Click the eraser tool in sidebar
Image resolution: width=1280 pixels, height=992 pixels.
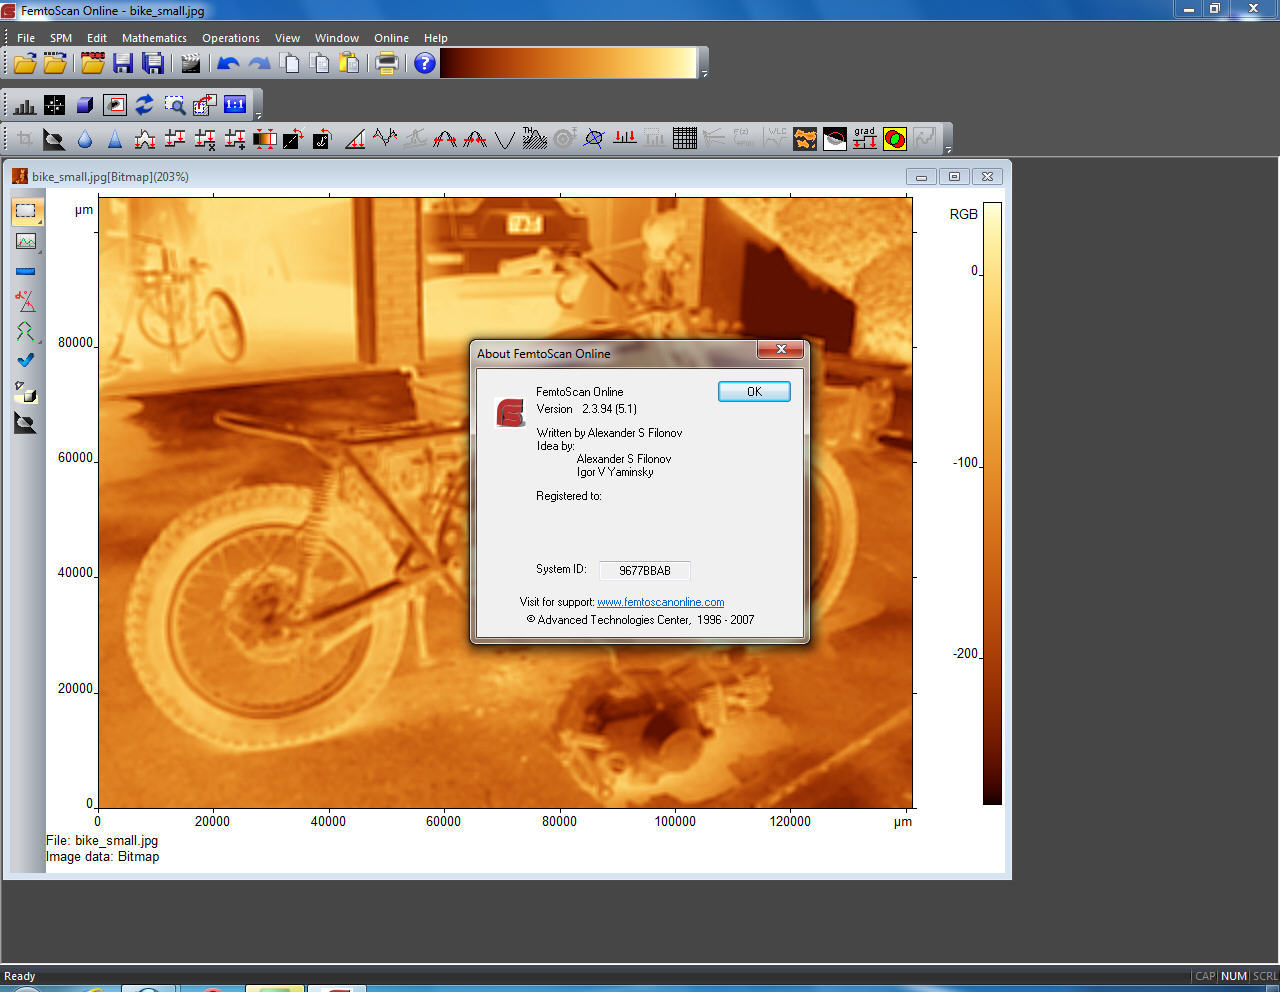[x=26, y=393]
